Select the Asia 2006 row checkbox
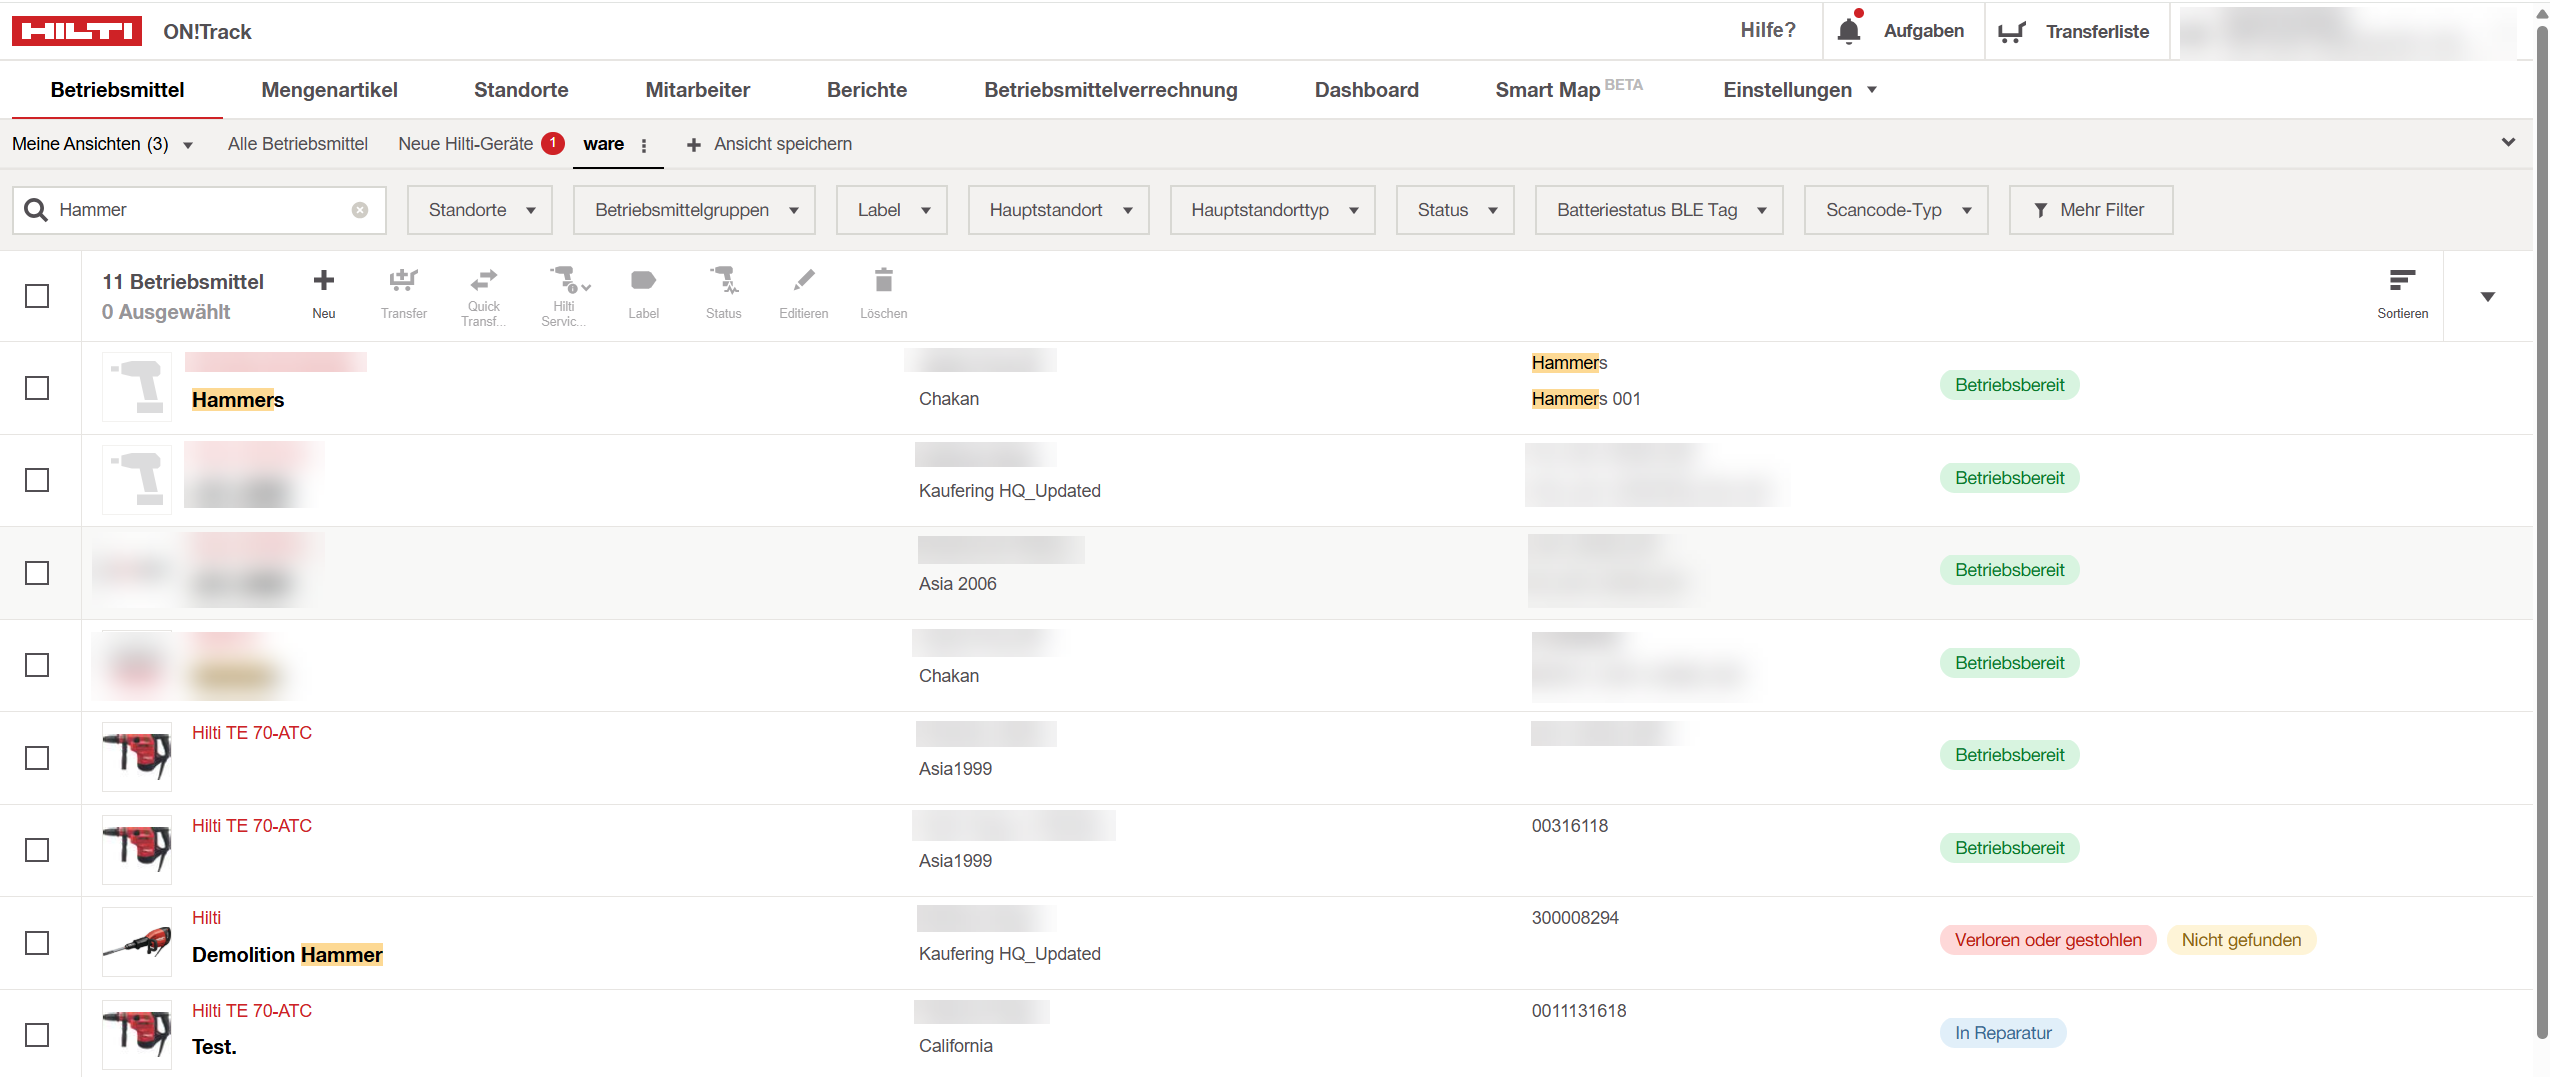 coord(37,573)
